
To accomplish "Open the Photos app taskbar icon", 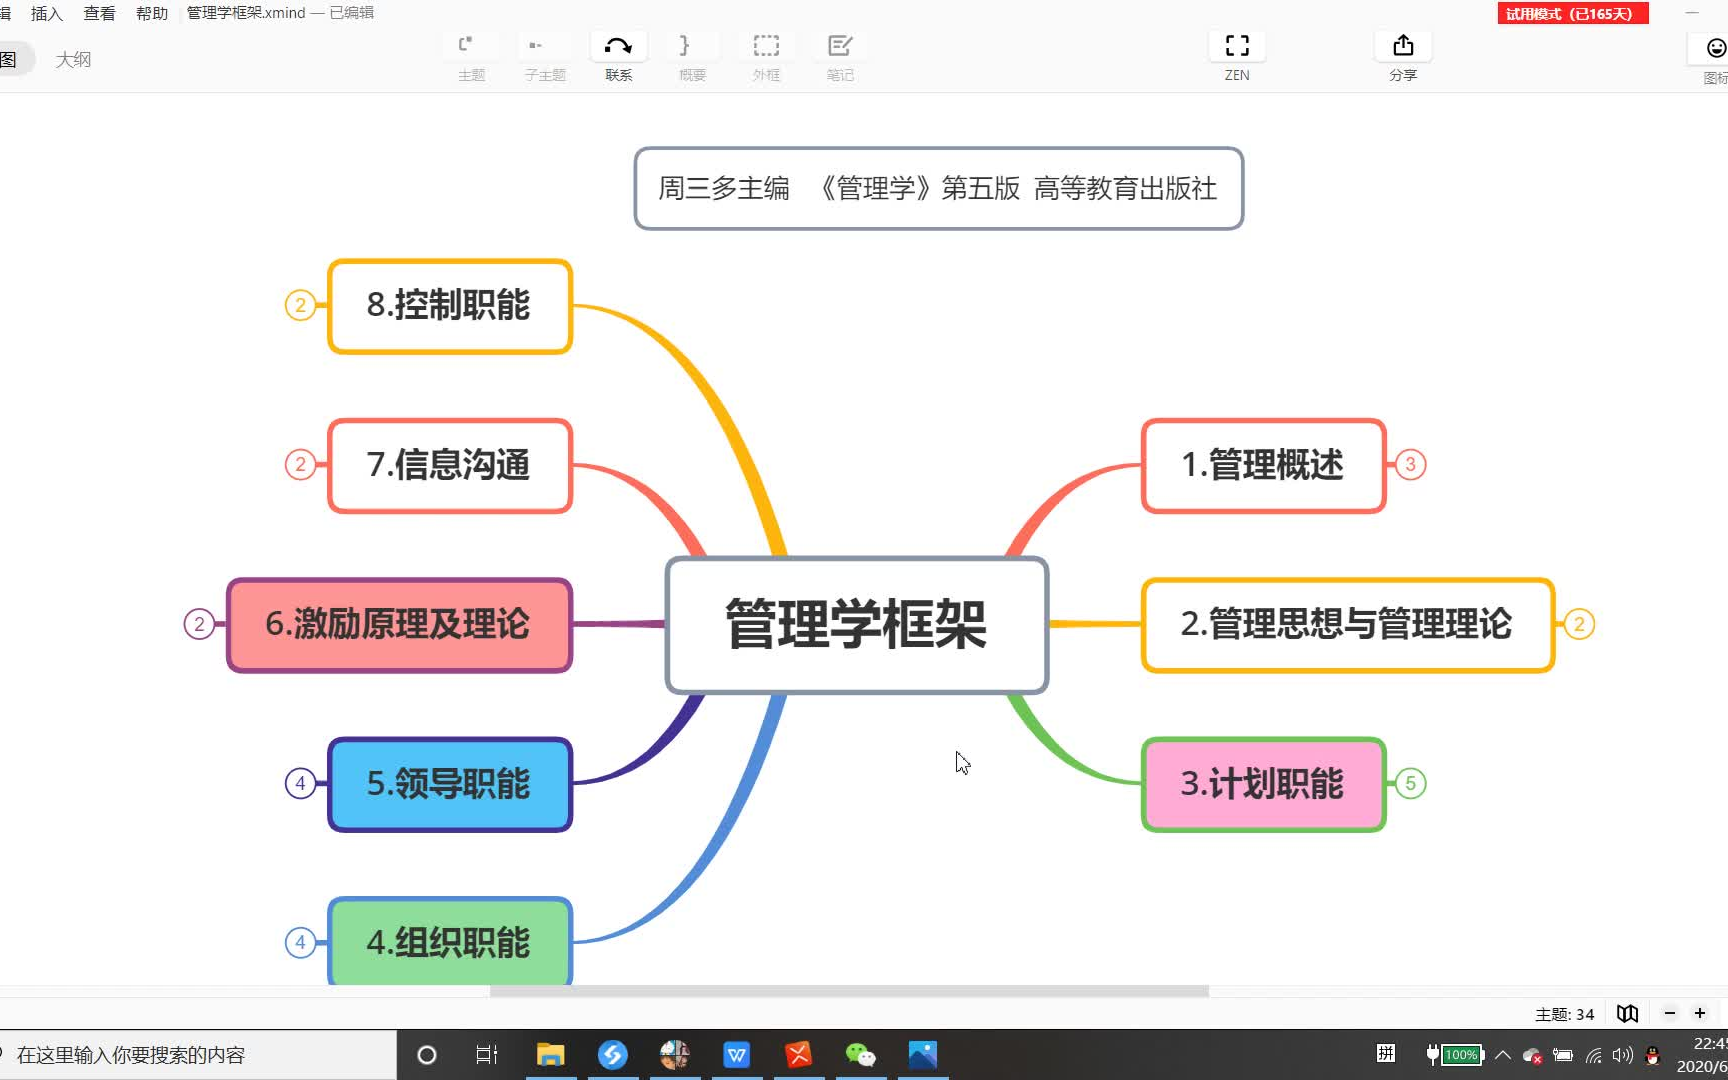I will tap(922, 1054).
